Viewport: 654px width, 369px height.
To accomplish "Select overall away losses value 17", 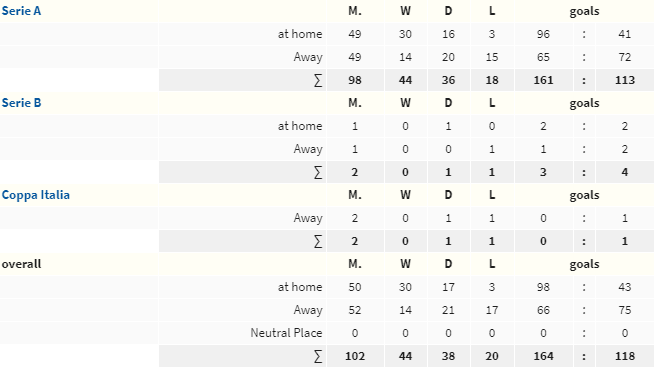I will (492, 310).
